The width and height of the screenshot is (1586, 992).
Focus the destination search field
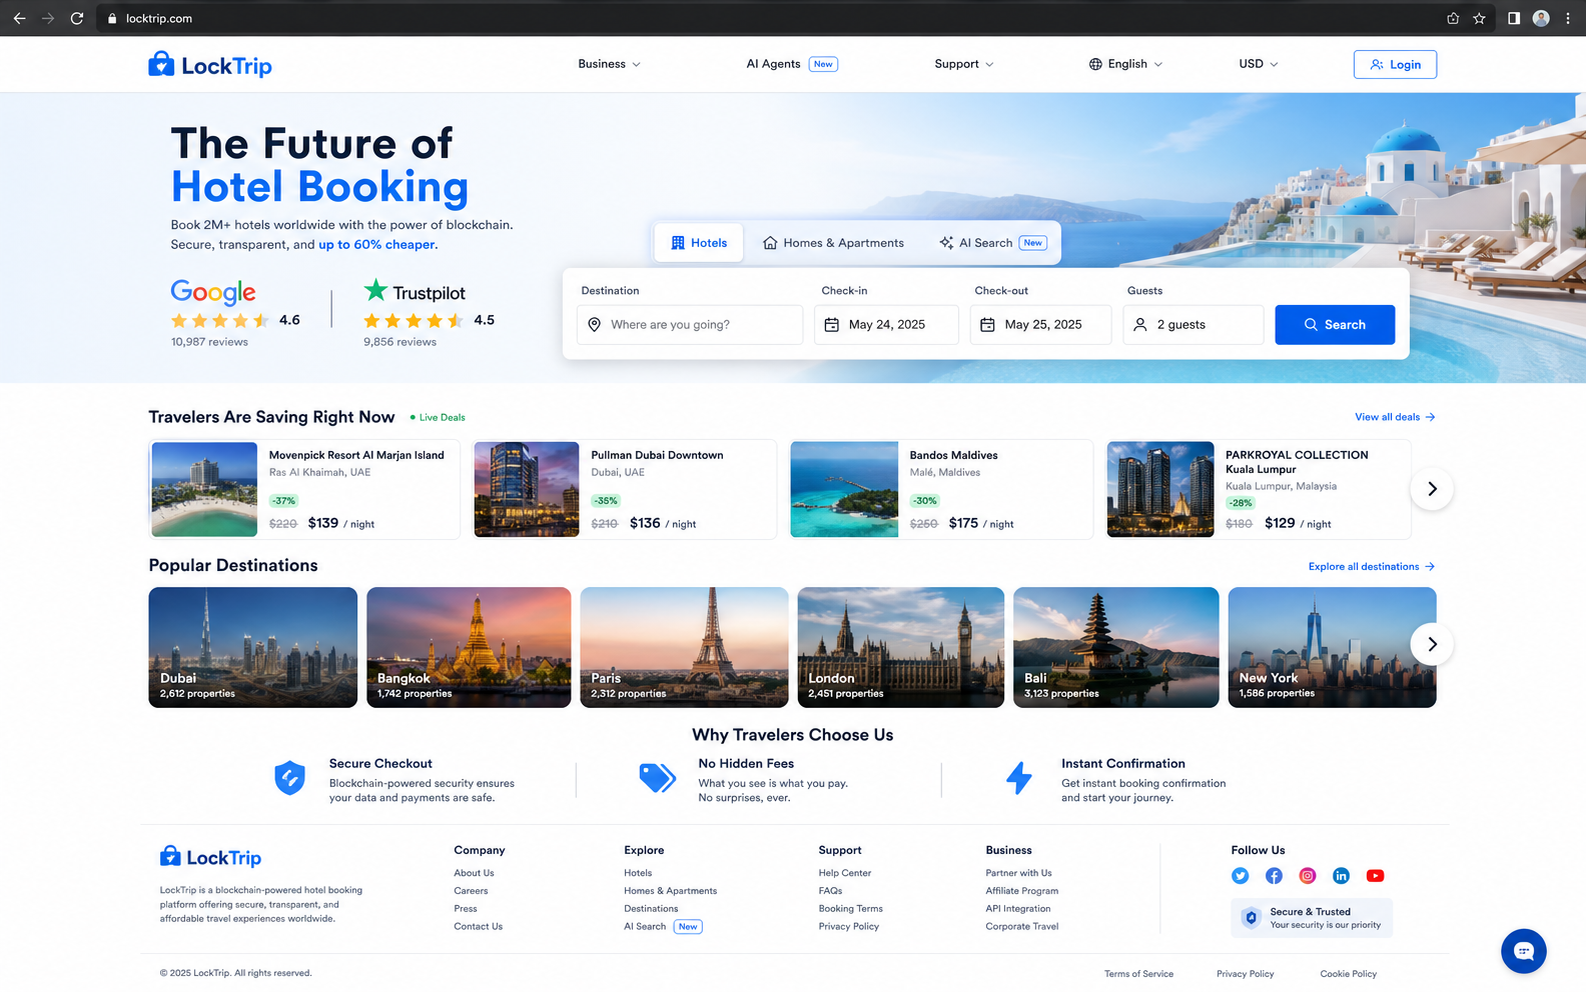click(x=690, y=325)
